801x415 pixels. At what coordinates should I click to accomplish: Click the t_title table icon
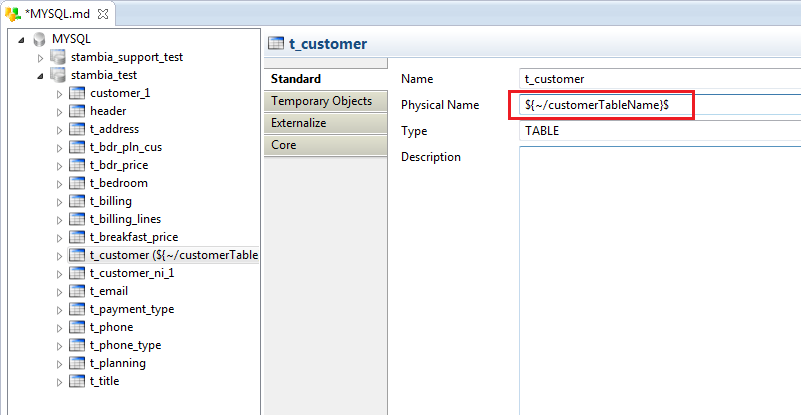[x=77, y=381]
